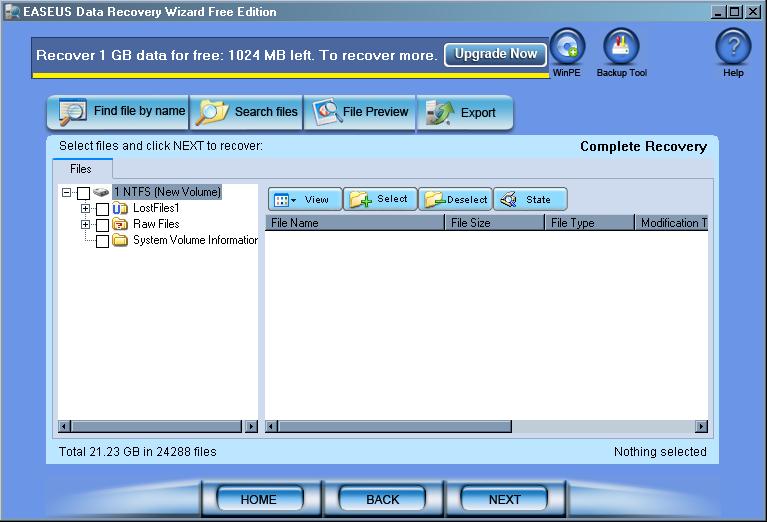Click the LostFiles1 folder icon
This screenshot has height=522, width=767.
pos(120,209)
